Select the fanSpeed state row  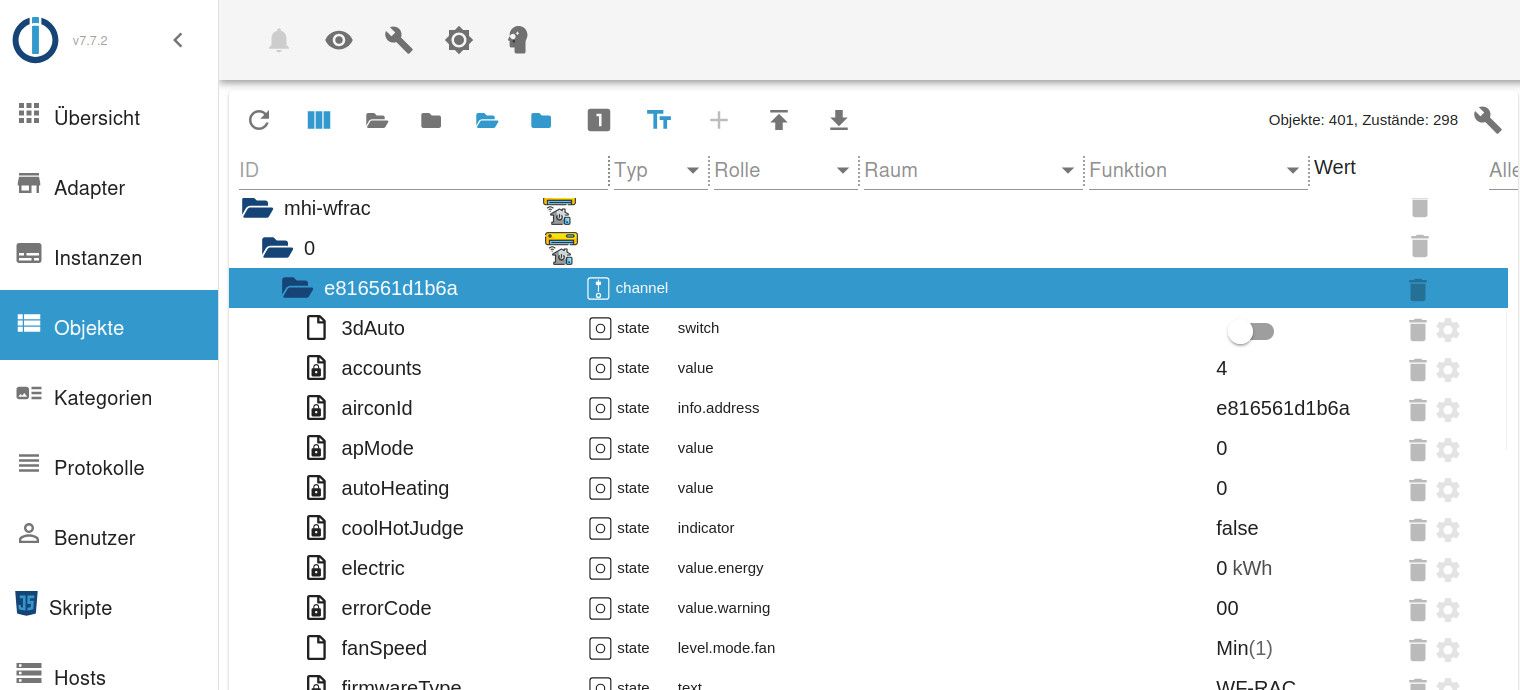[868, 648]
